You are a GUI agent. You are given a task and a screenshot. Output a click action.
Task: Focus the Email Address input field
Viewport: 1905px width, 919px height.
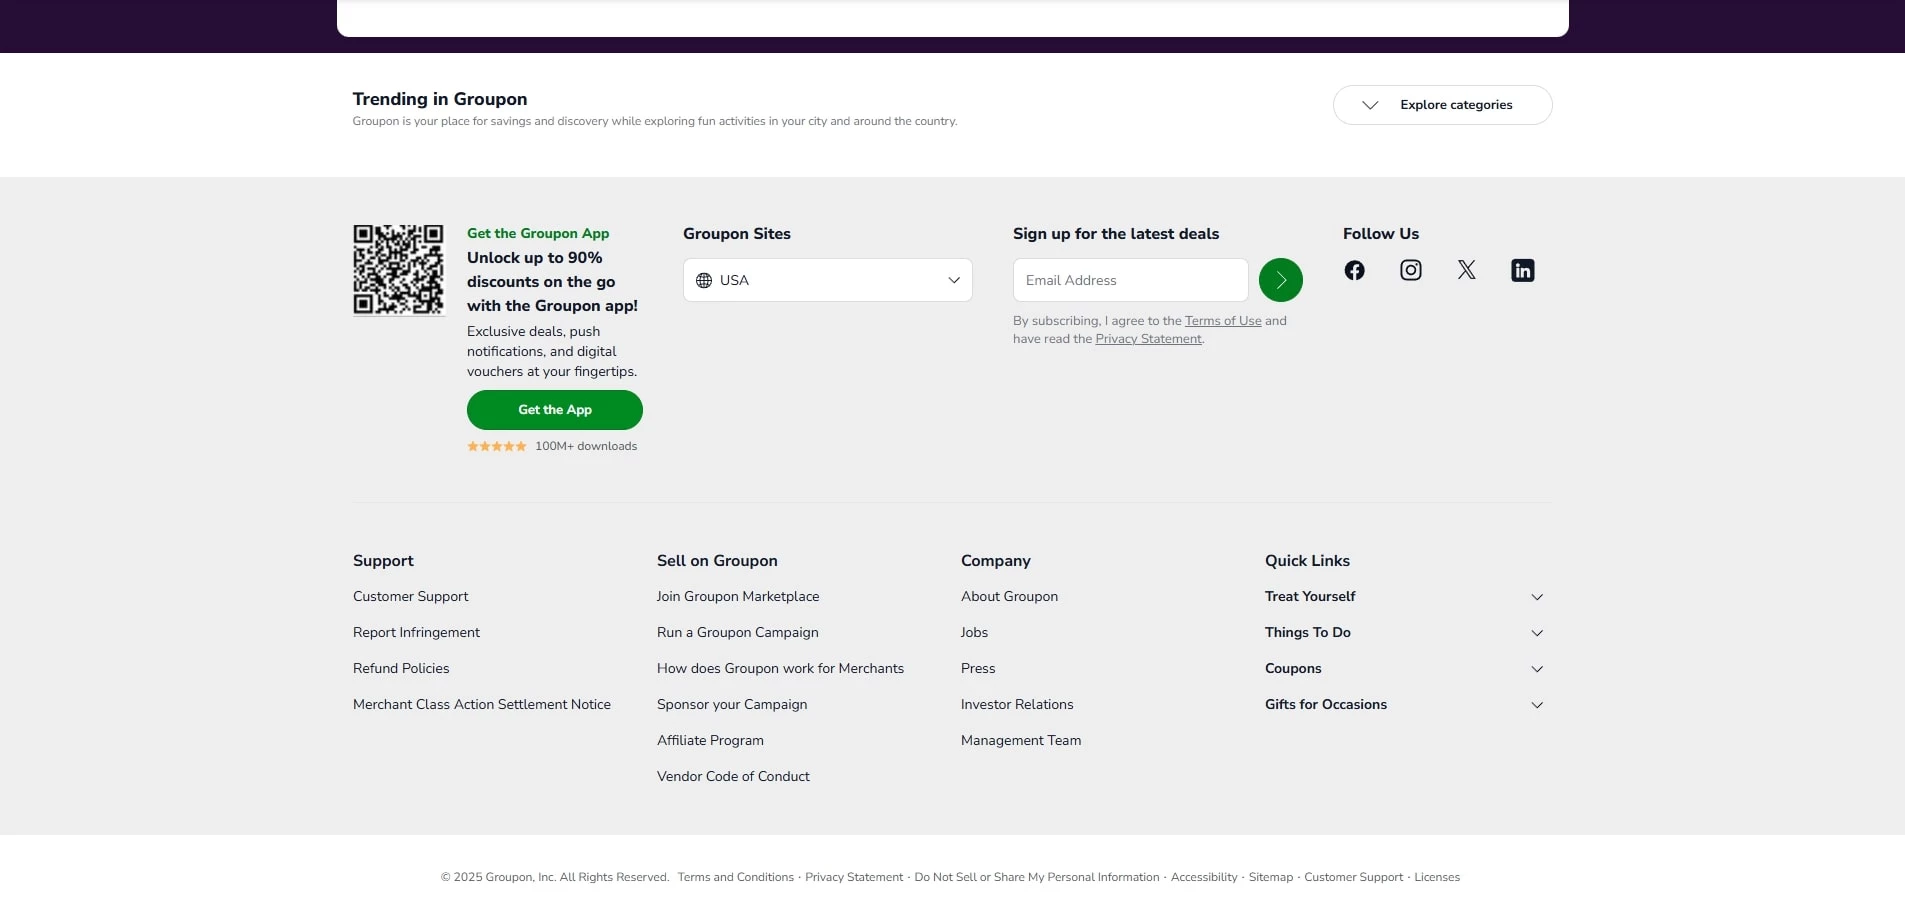pos(1130,280)
